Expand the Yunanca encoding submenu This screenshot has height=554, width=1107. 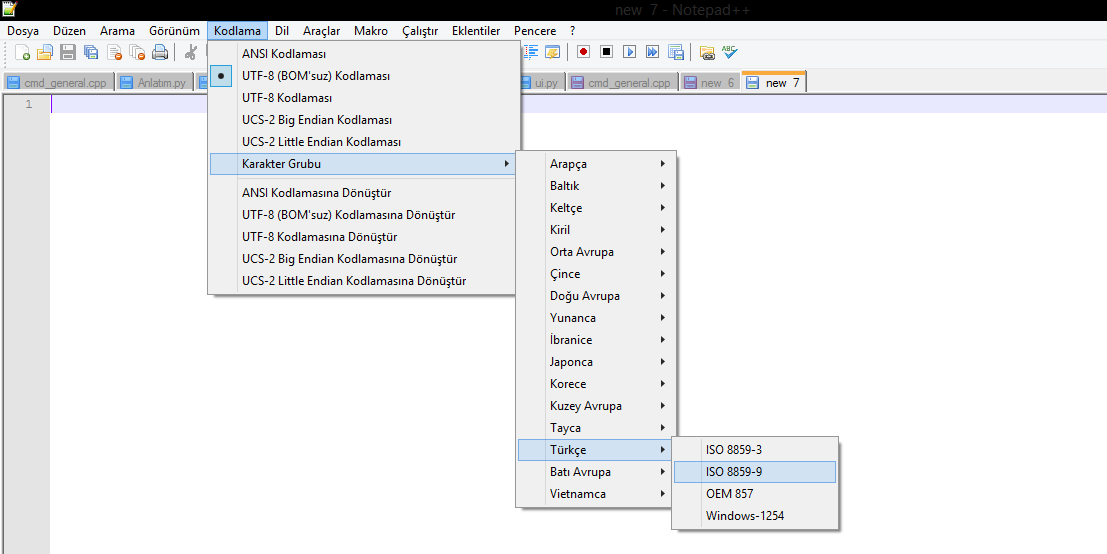(596, 318)
